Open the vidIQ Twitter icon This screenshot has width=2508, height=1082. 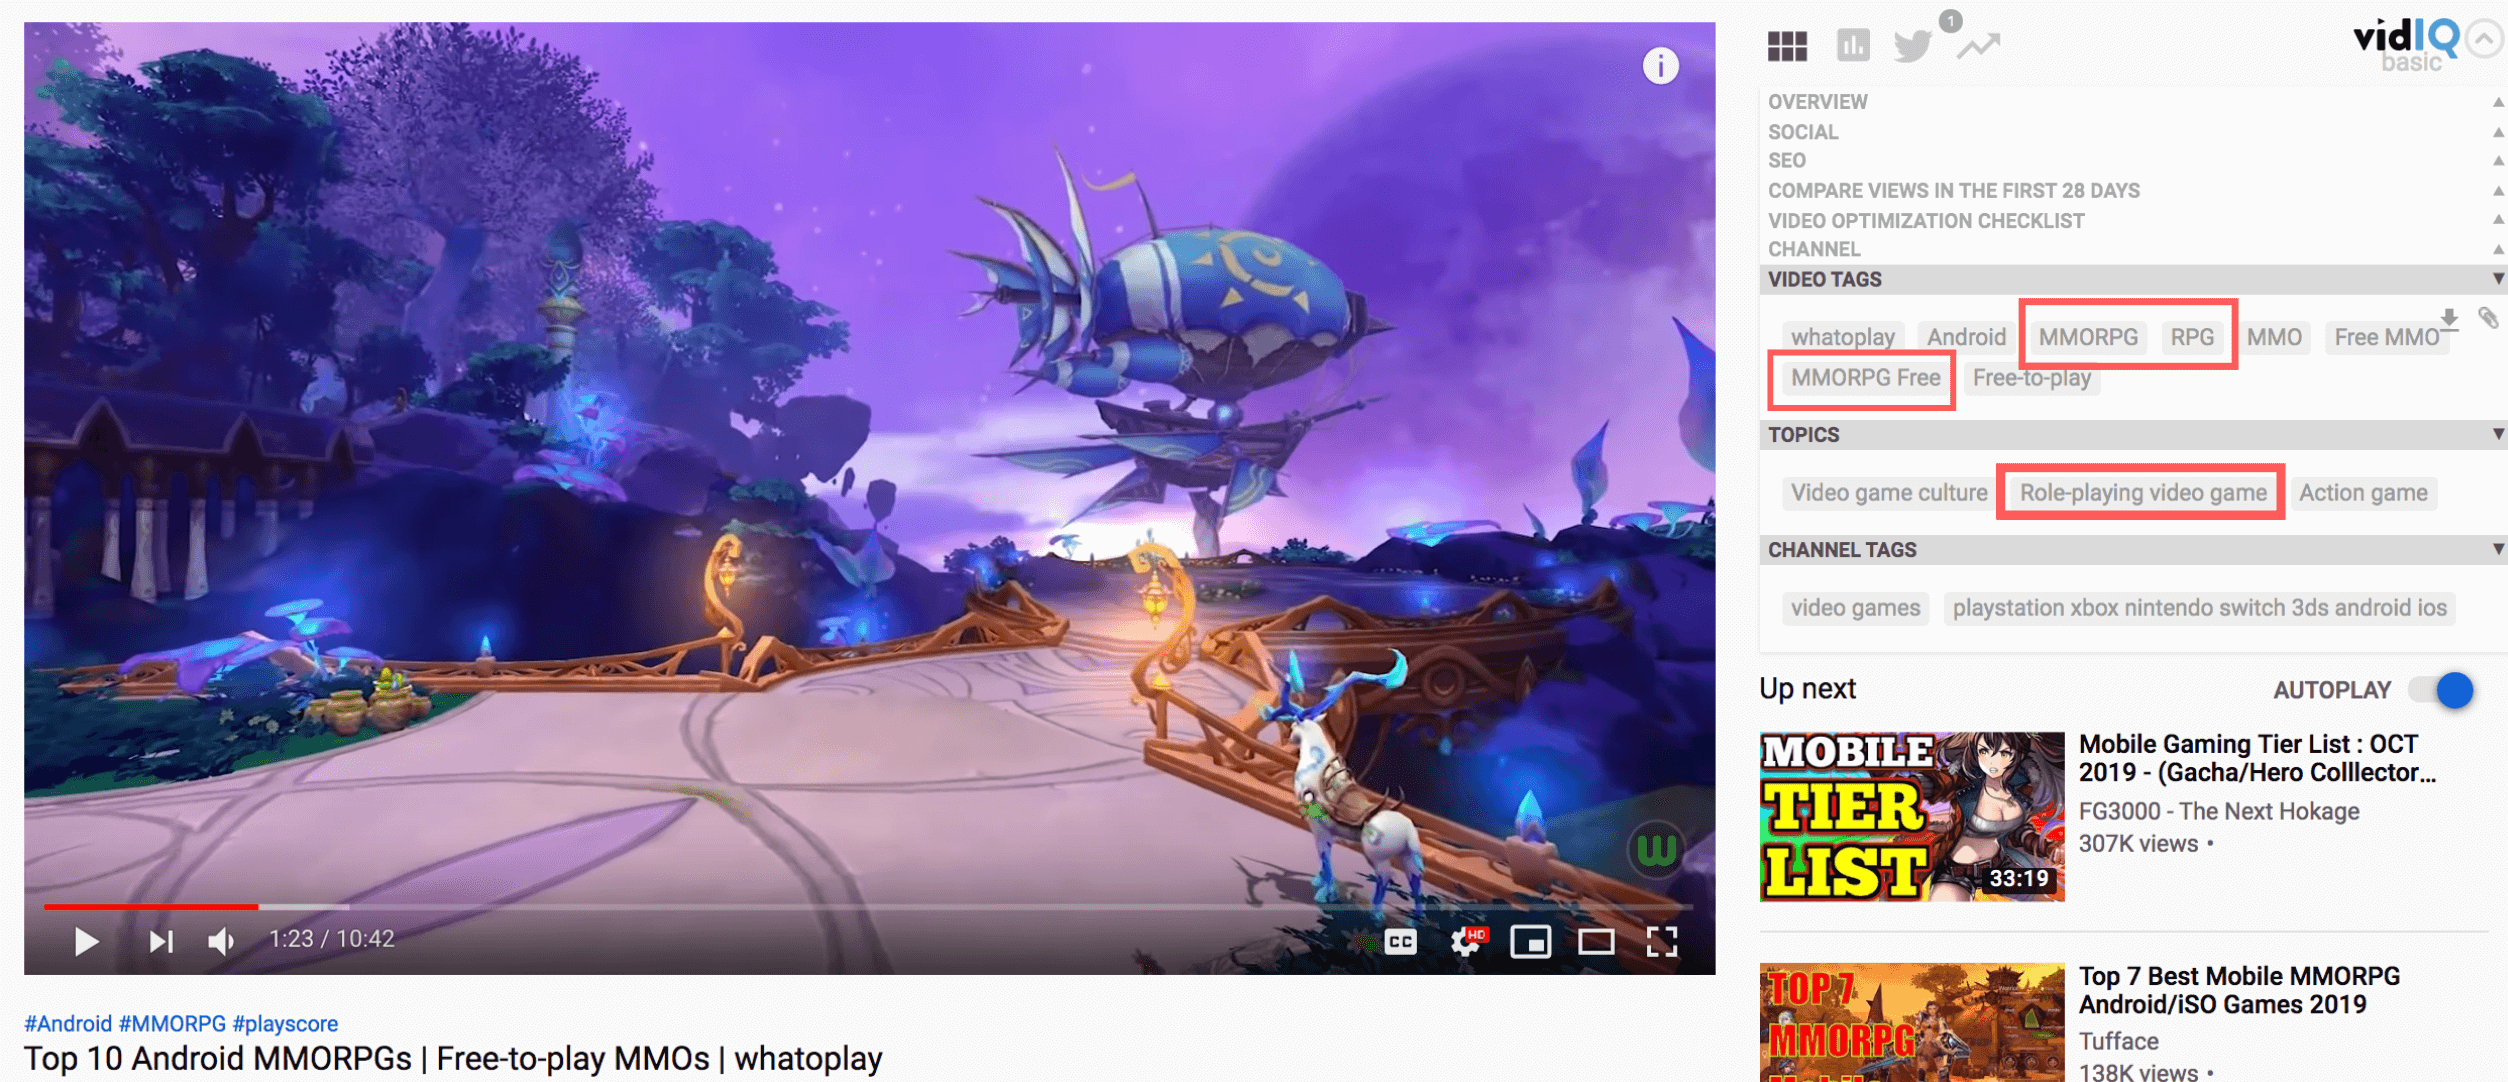(x=1913, y=46)
